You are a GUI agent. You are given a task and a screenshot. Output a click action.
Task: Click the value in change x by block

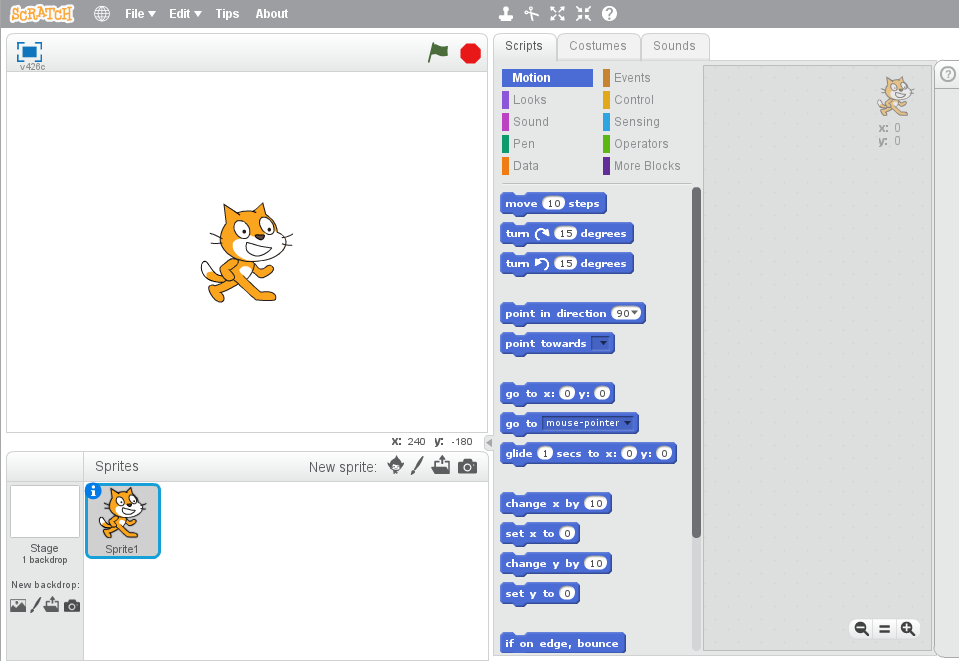coord(596,504)
